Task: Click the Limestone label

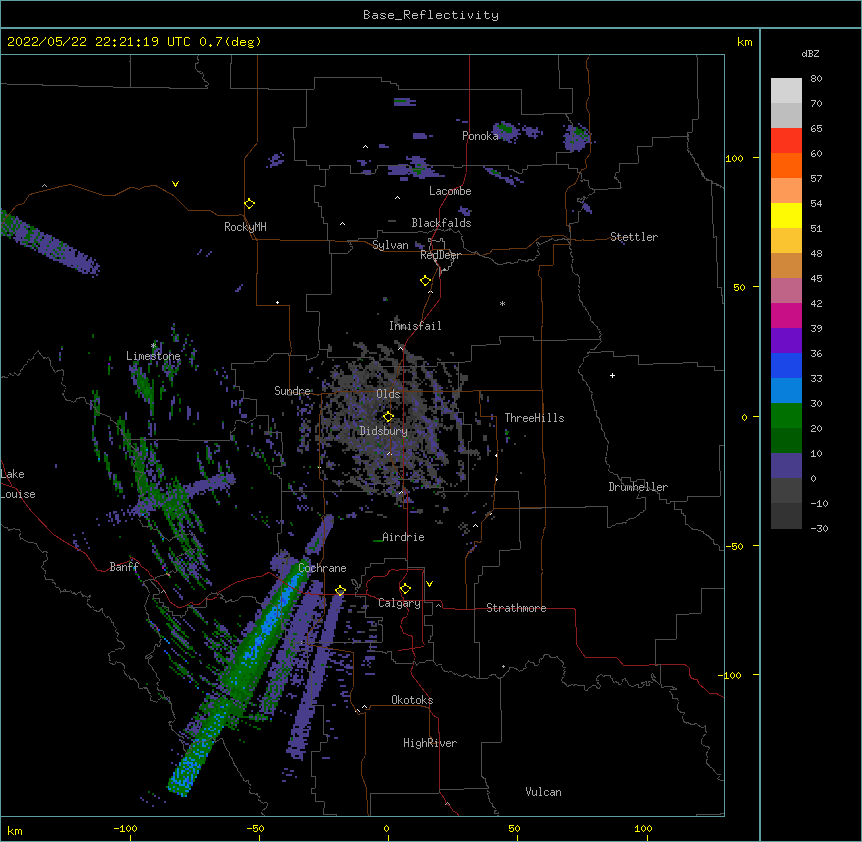Action: pyautogui.click(x=153, y=356)
